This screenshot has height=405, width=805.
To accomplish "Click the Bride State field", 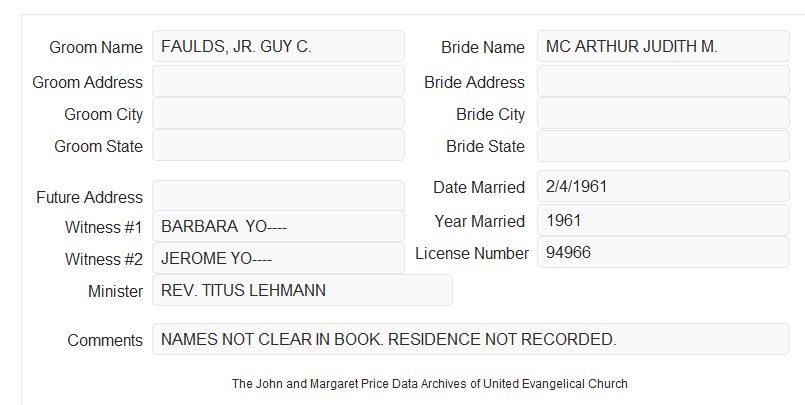I will [x=663, y=146].
